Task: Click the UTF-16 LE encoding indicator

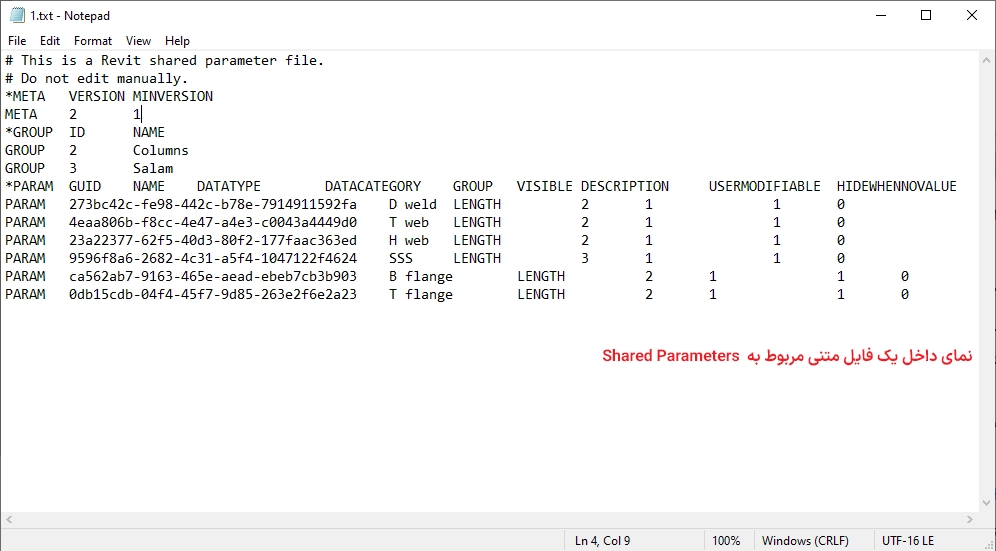Action: tap(908, 541)
